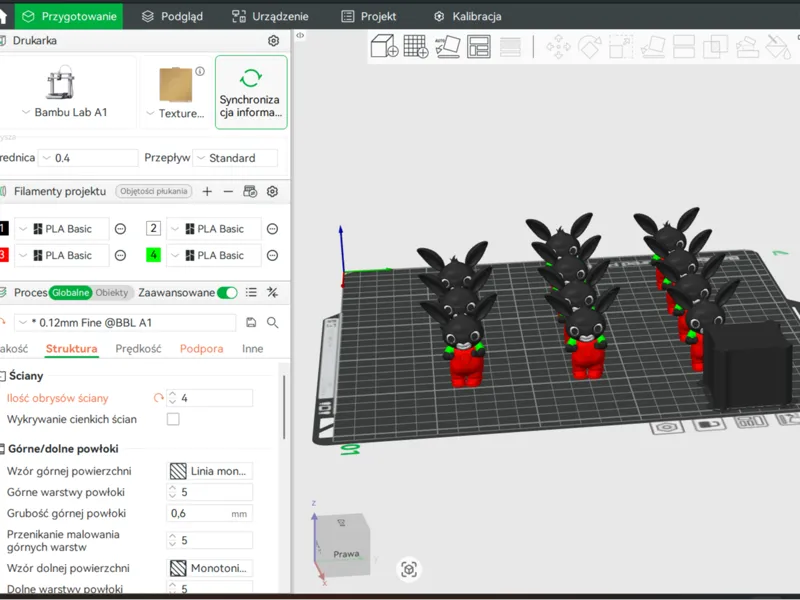The width and height of the screenshot is (800, 600).
Task: Edit filament 1 preset with round icon
Action: pos(120,229)
